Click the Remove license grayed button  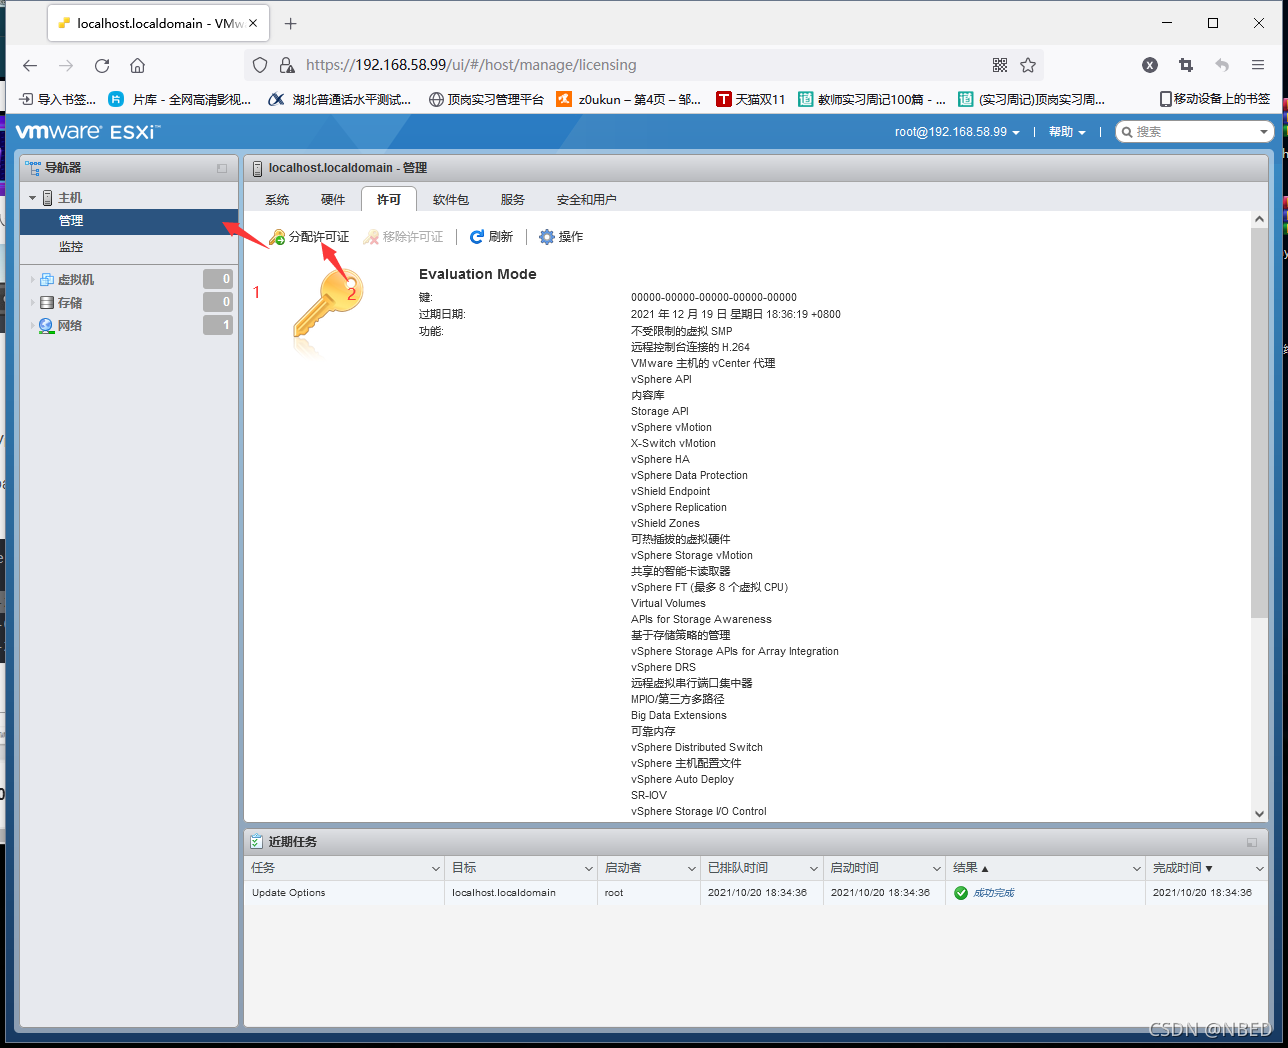click(404, 237)
